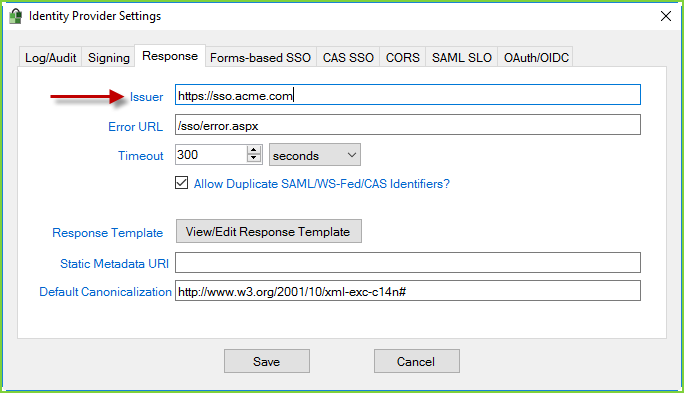Click the empty Static Metadata URI field
Screen dimensions: 684x393
[x=408, y=263]
